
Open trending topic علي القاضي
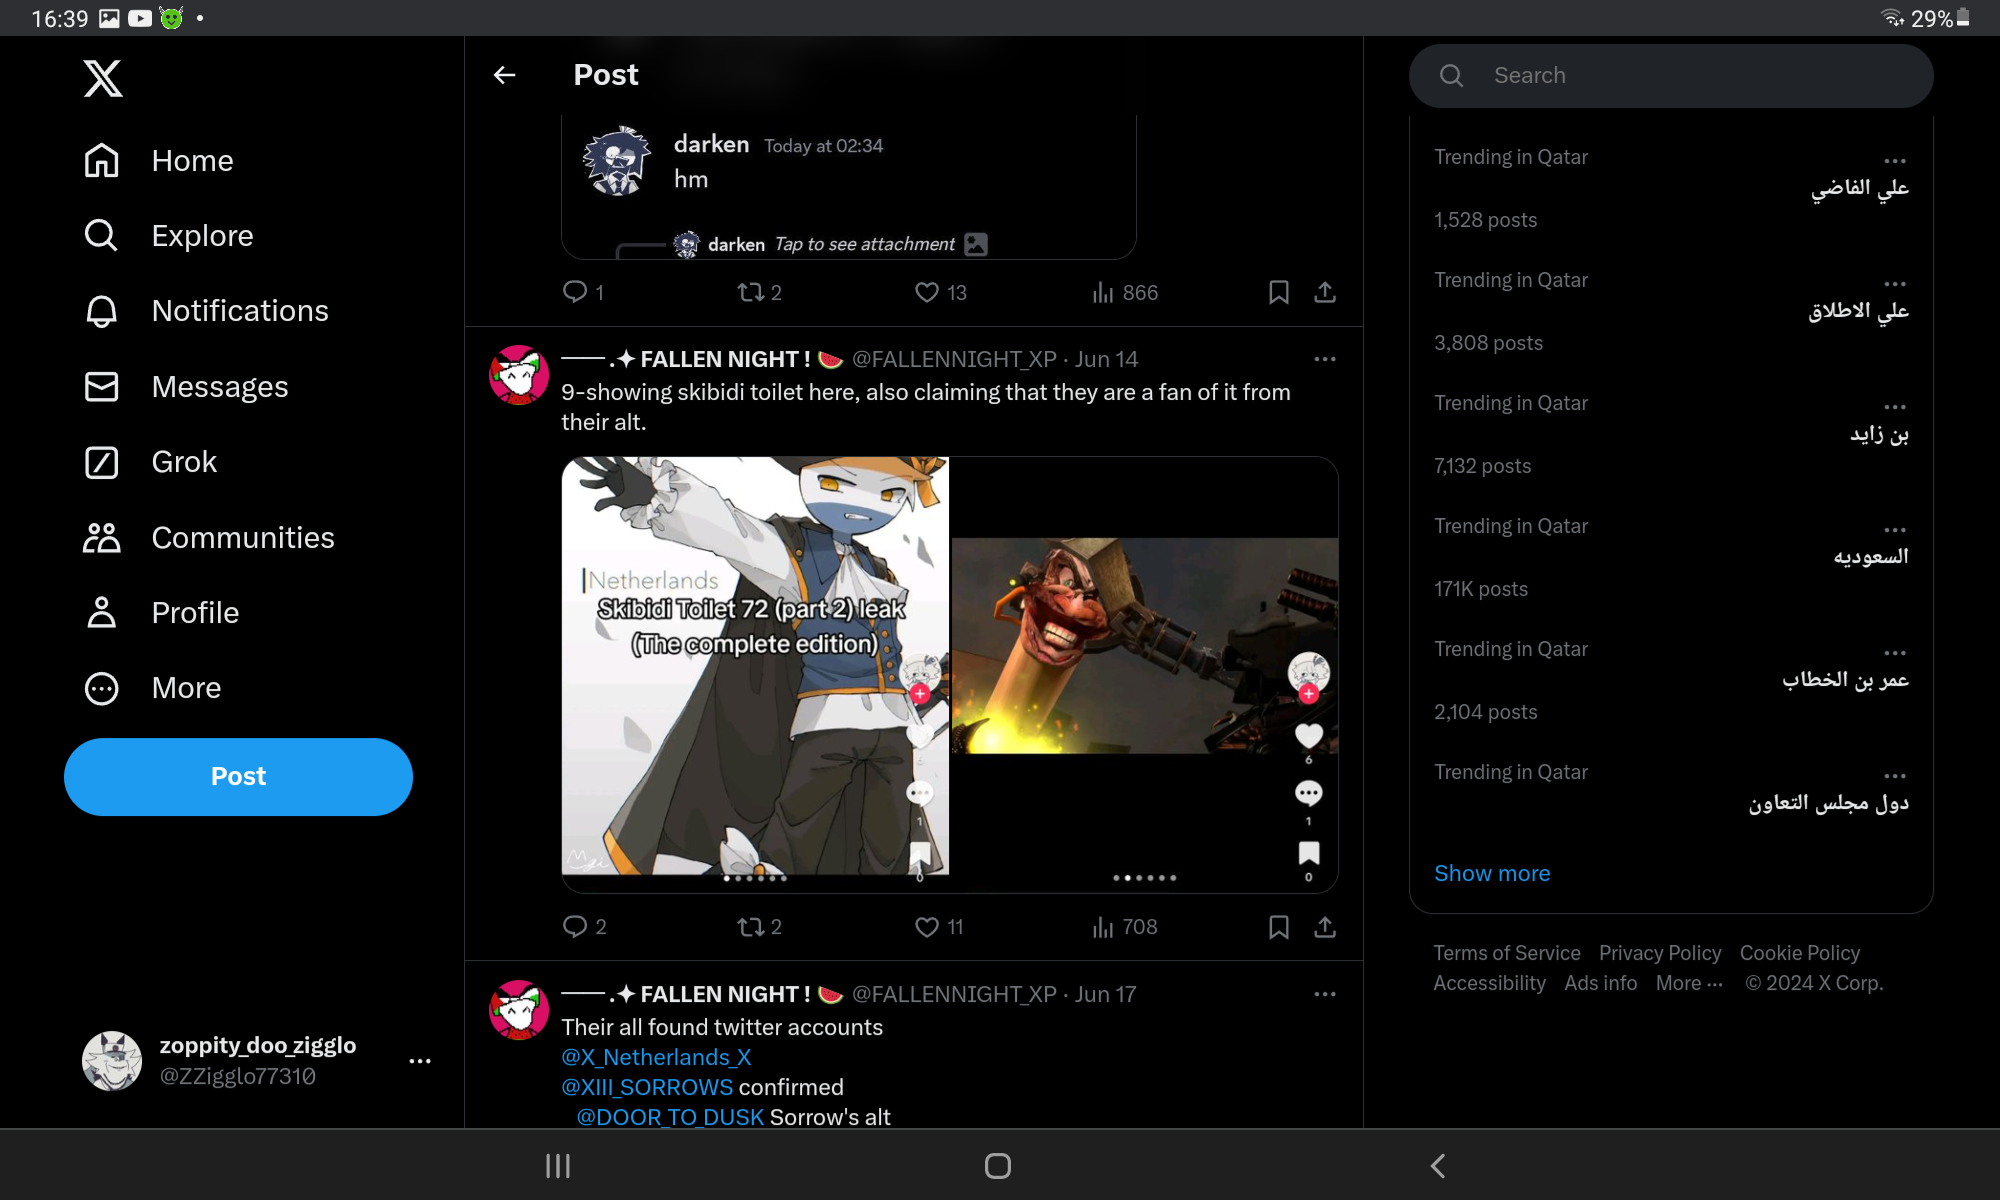tap(1859, 188)
